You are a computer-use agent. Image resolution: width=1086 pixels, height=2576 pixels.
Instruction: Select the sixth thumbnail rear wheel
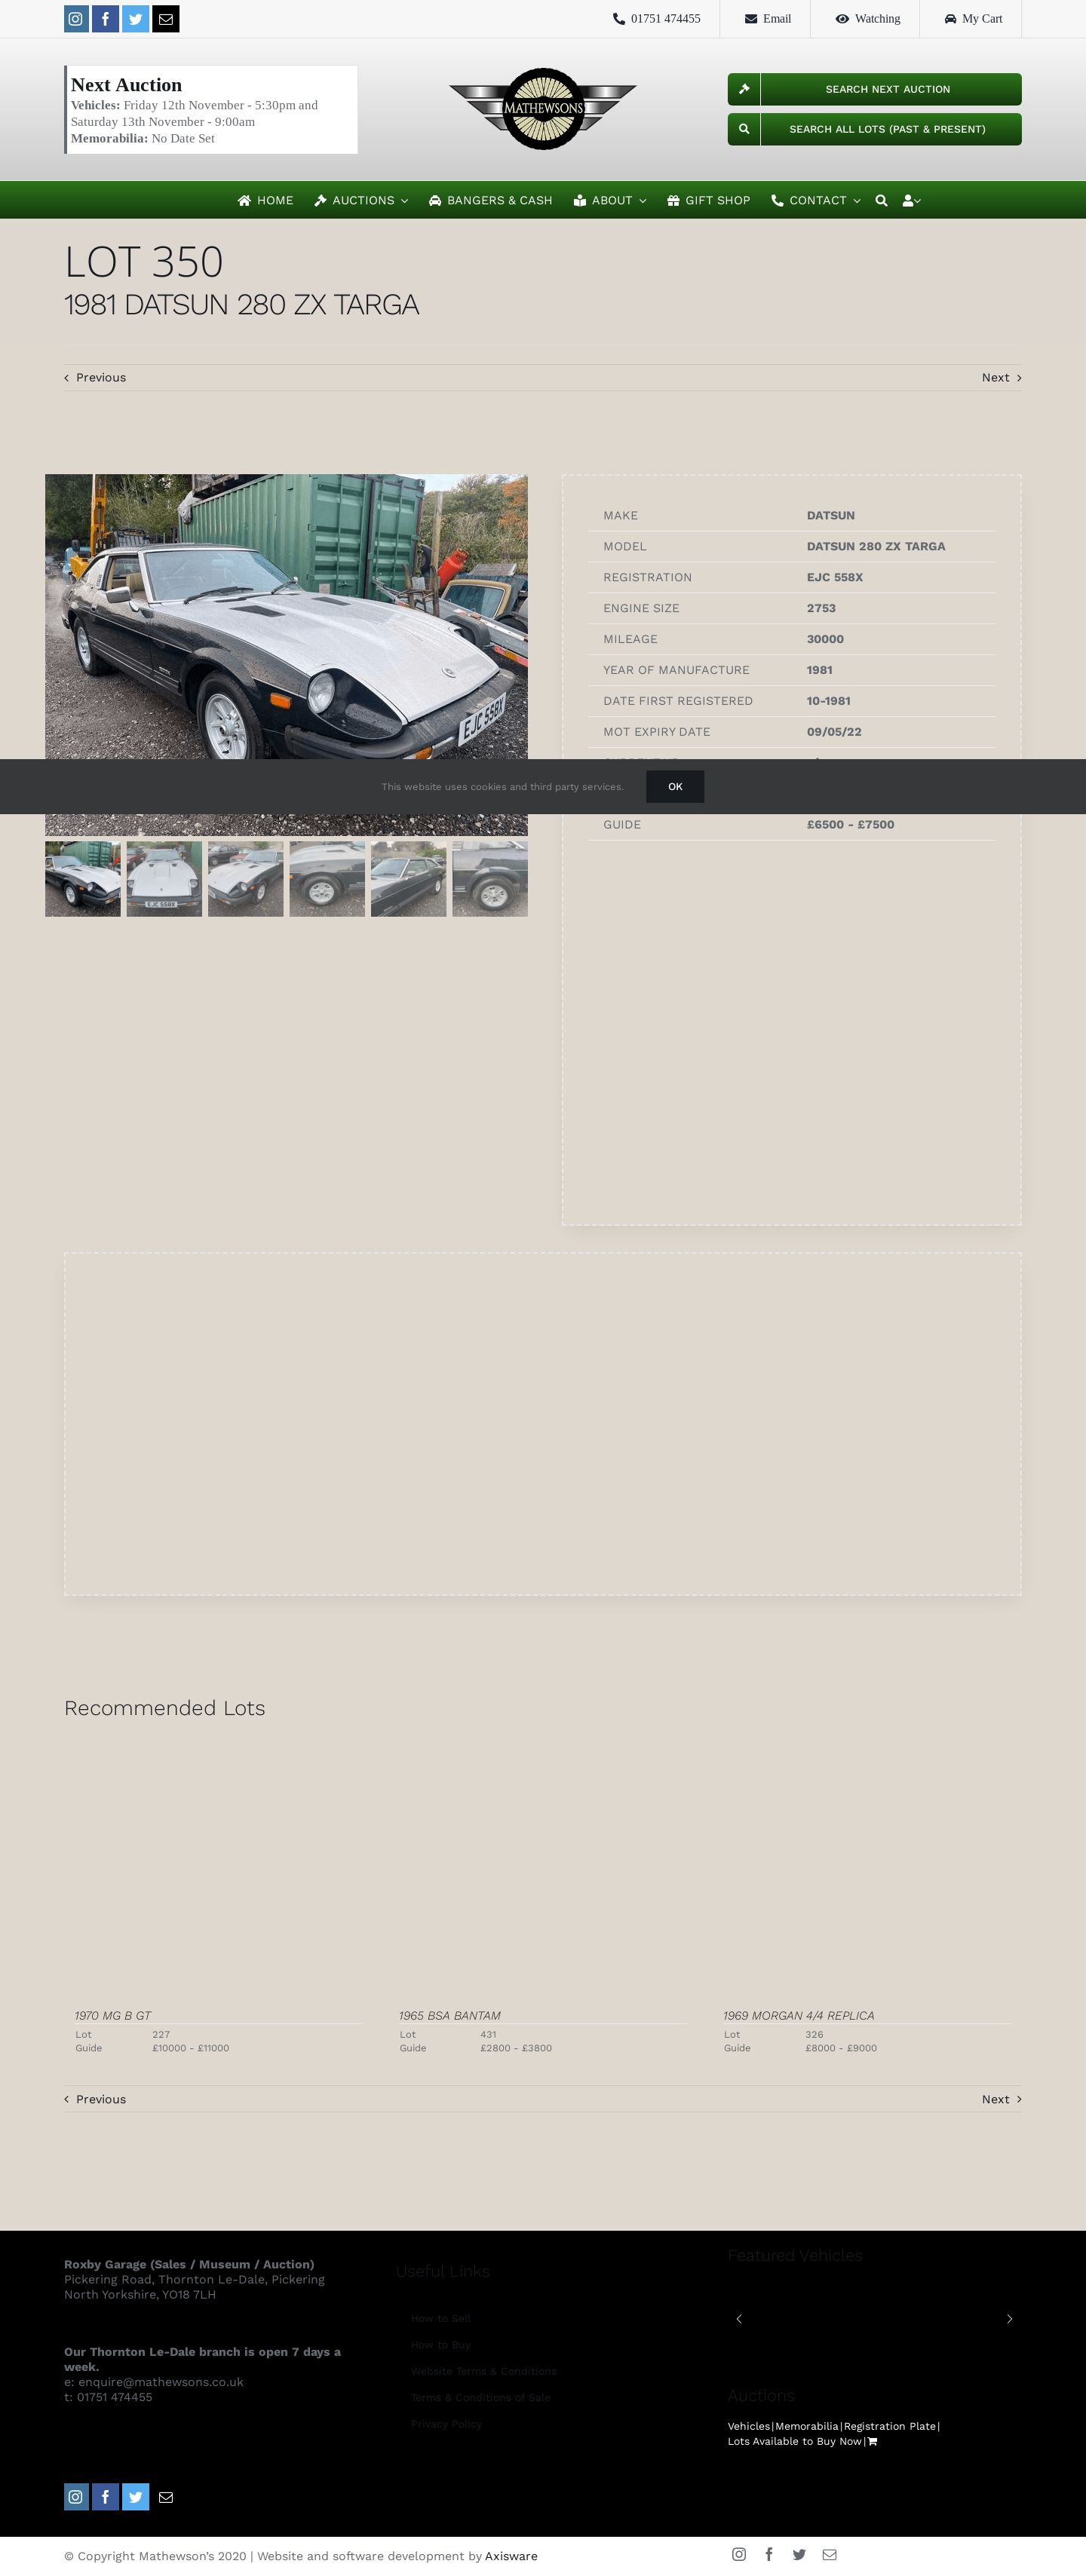point(490,878)
